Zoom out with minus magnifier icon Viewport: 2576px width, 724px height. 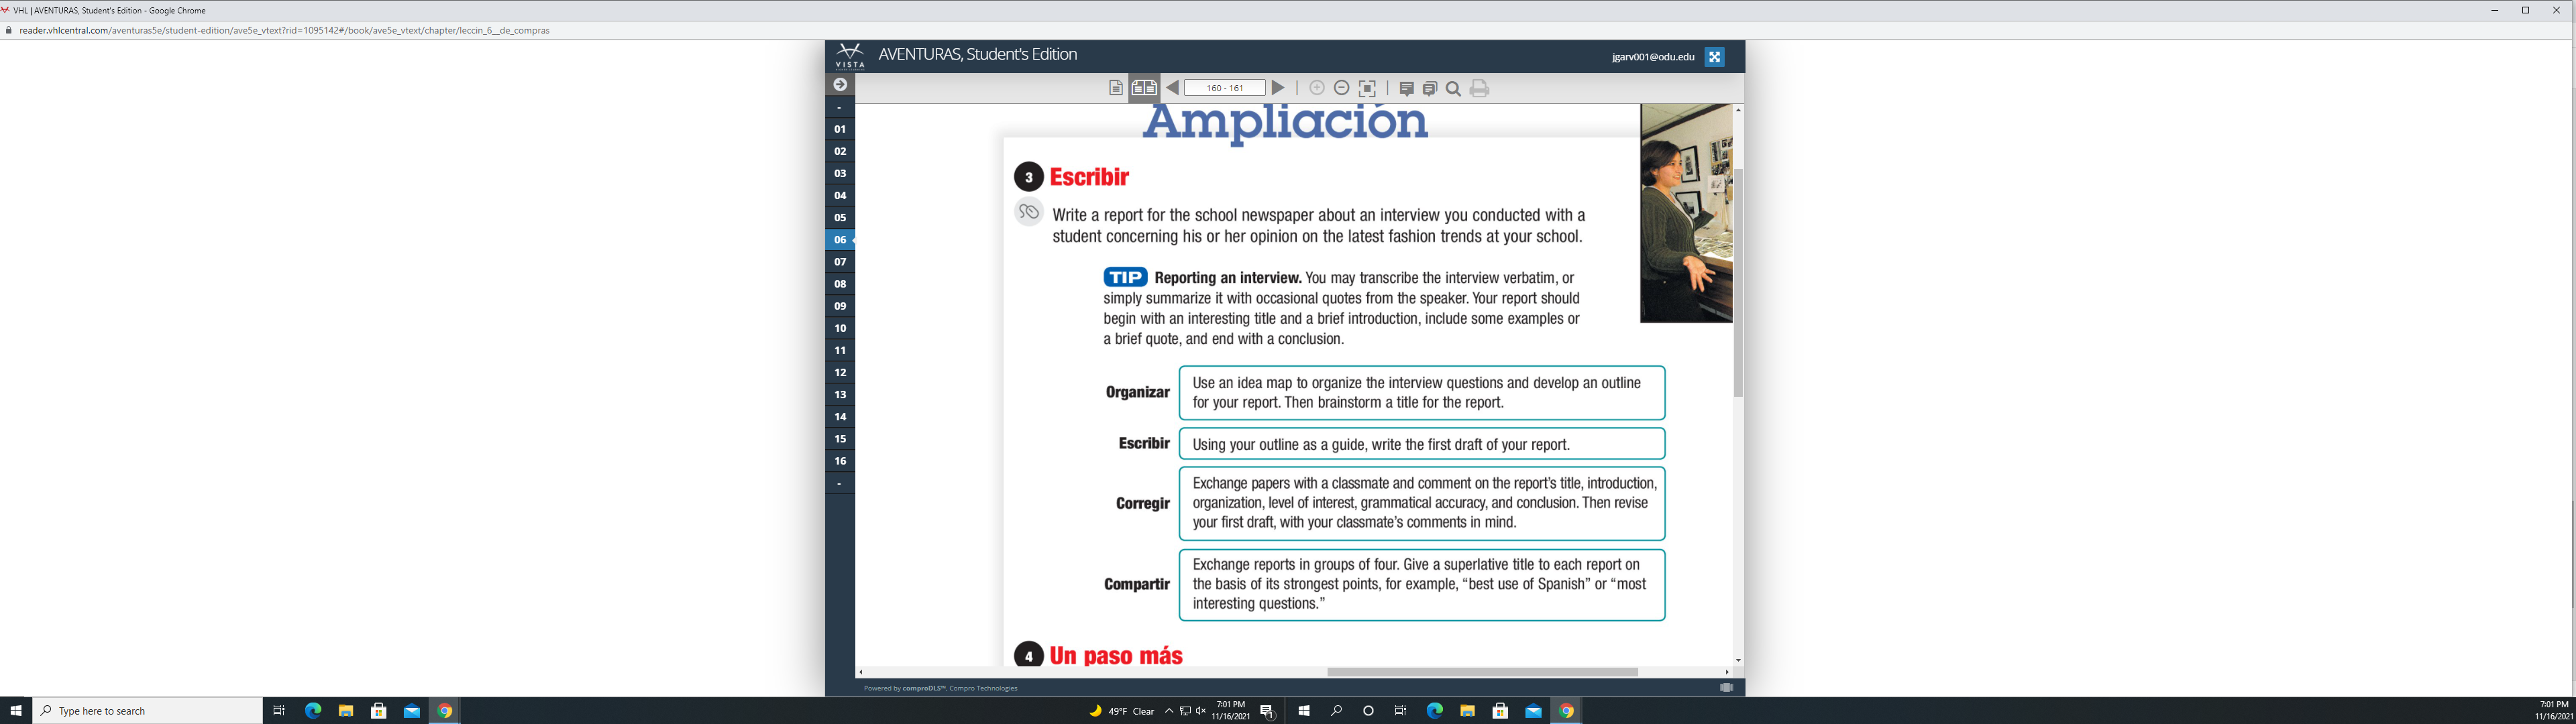1342,88
